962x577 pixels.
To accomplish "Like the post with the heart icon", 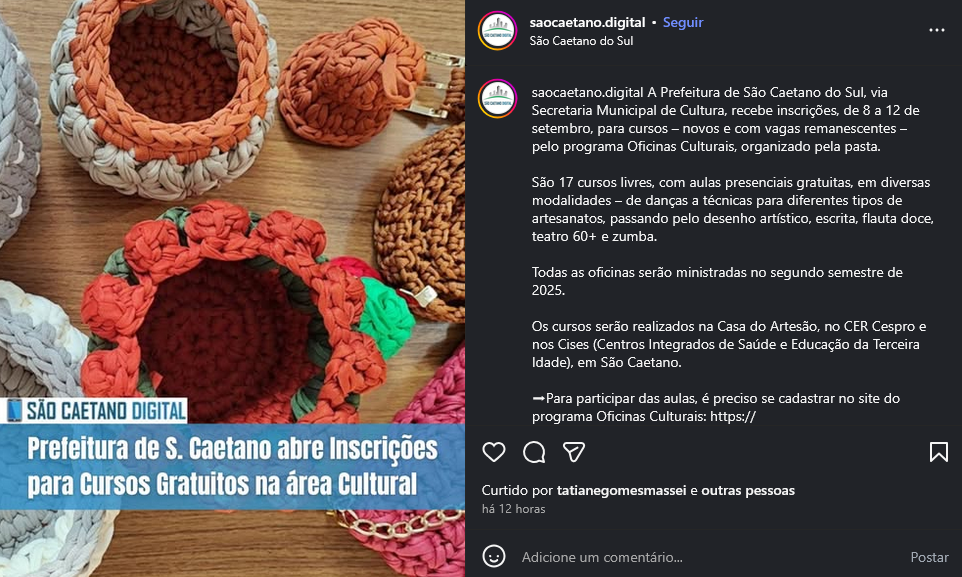I will pyautogui.click(x=493, y=452).
